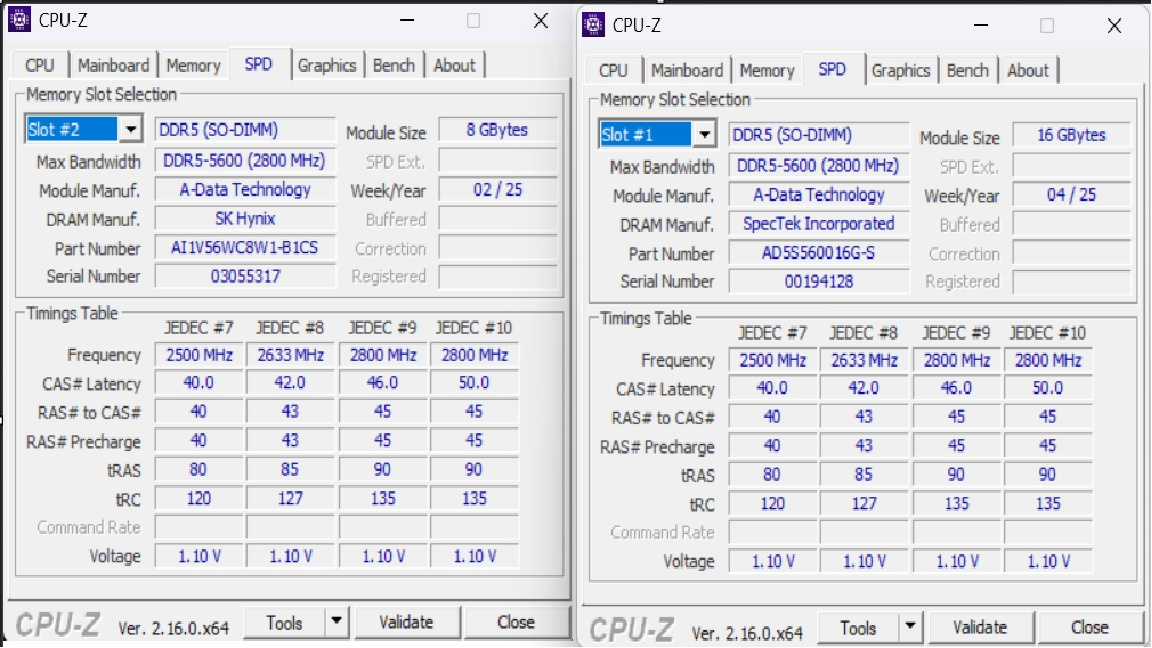Viewport: 1152px width, 648px height.
Task: Click CAS# Latency 50.0 in left window
Action: (x=474, y=384)
